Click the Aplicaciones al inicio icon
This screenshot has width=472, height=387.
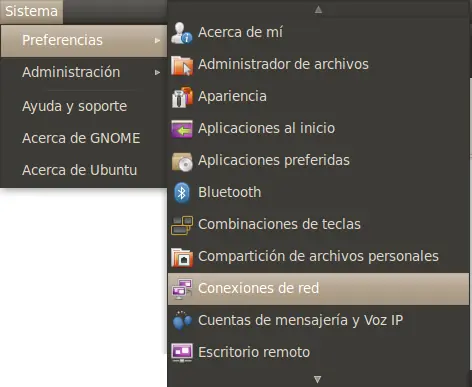182,129
